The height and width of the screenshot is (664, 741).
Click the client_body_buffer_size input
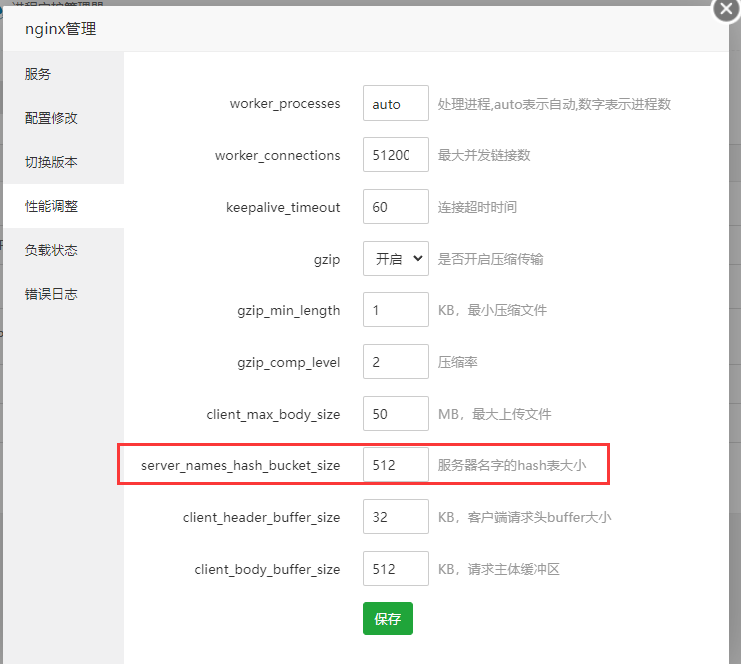click(x=396, y=569)
